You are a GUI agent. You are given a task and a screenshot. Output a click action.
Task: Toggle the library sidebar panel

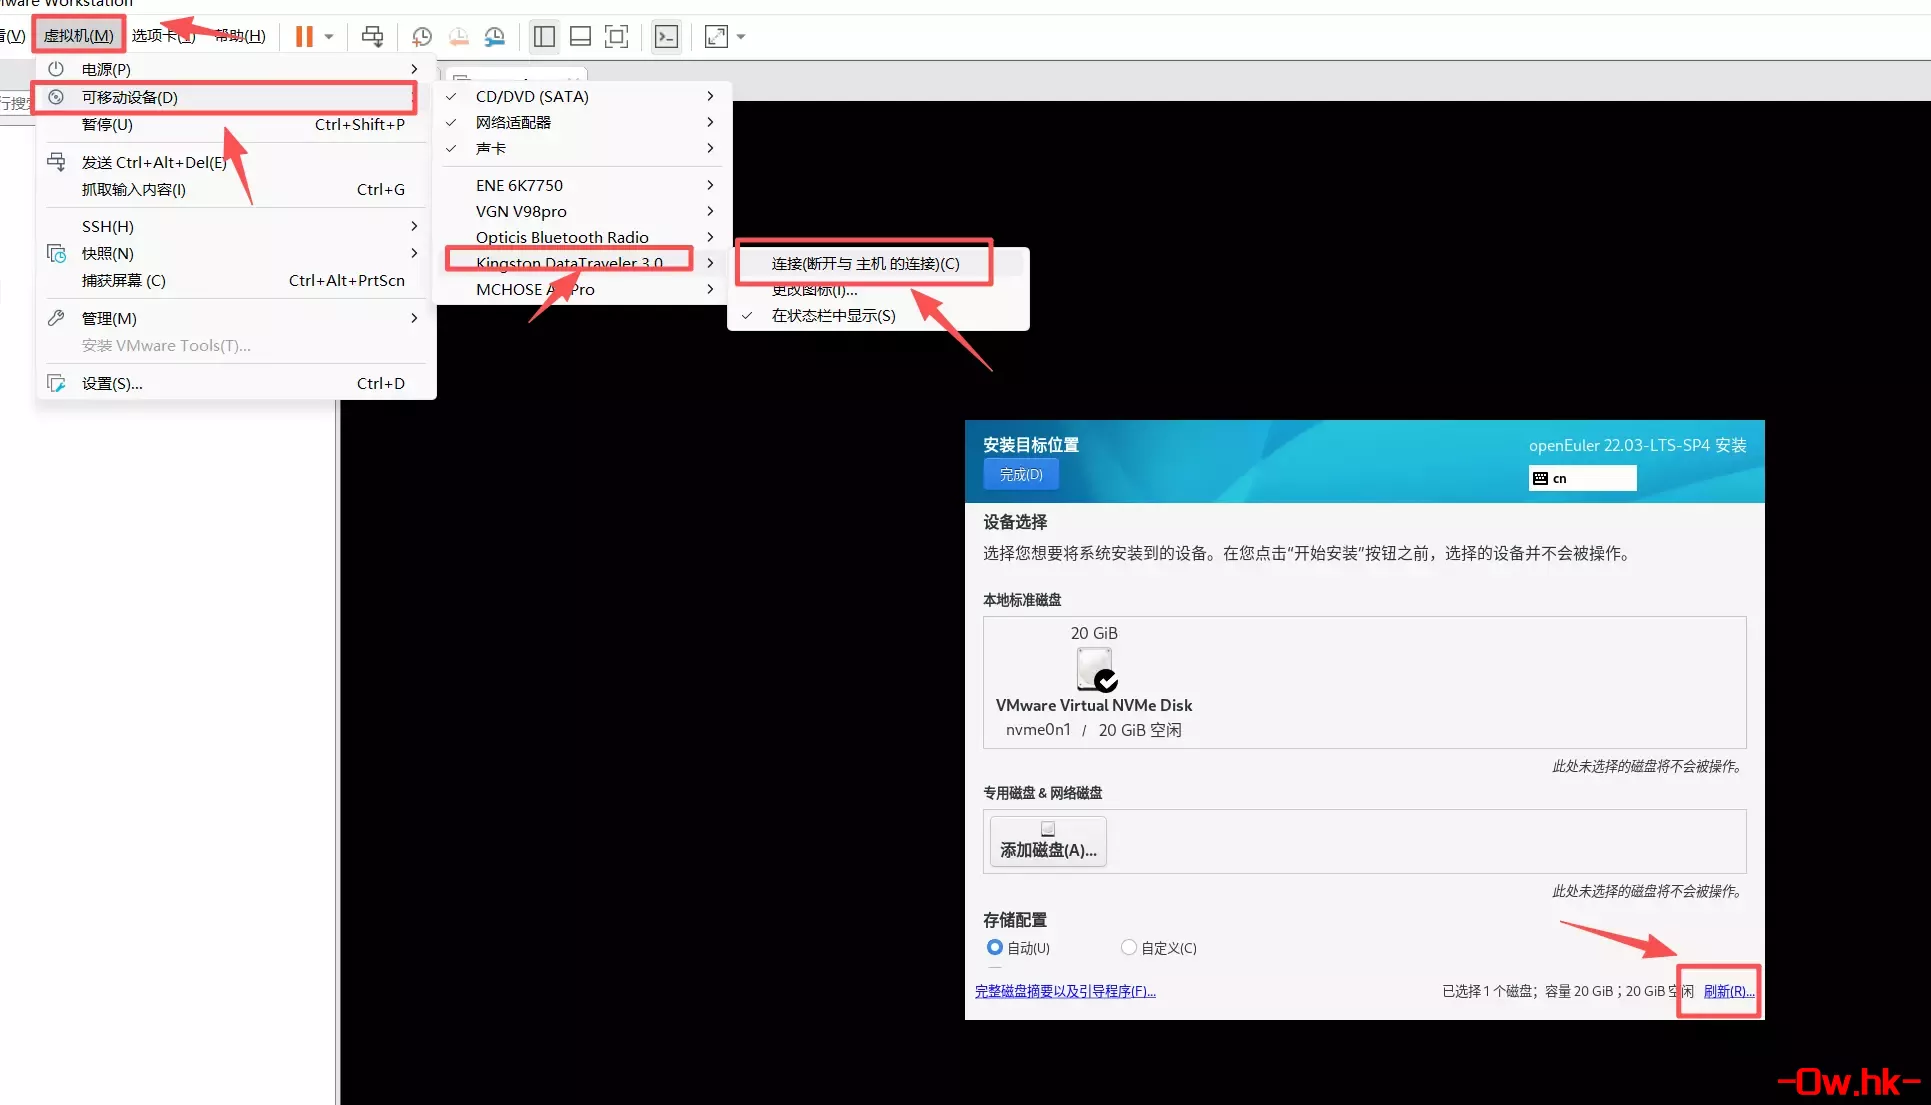pyautogui.click(x=544, y=36)
